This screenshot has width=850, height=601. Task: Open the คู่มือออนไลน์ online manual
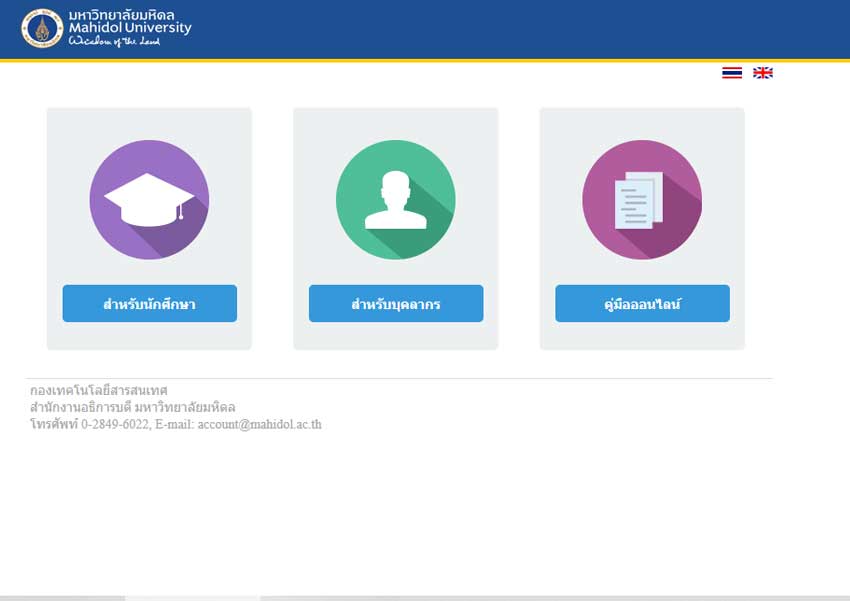642,304
